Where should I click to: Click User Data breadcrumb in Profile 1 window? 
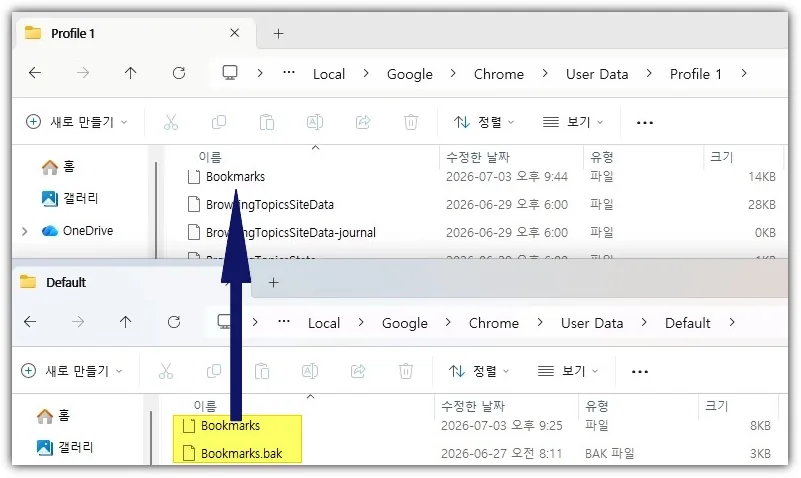597,74
